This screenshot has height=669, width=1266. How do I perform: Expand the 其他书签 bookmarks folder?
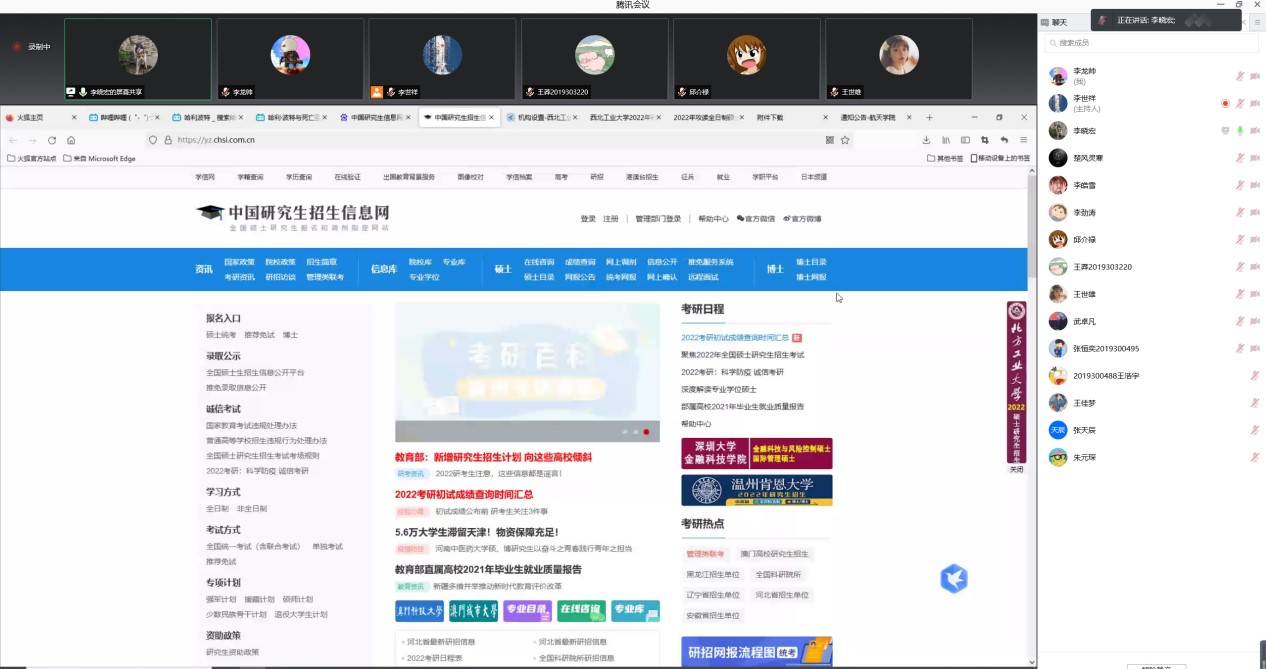click(x=945, y=158)
